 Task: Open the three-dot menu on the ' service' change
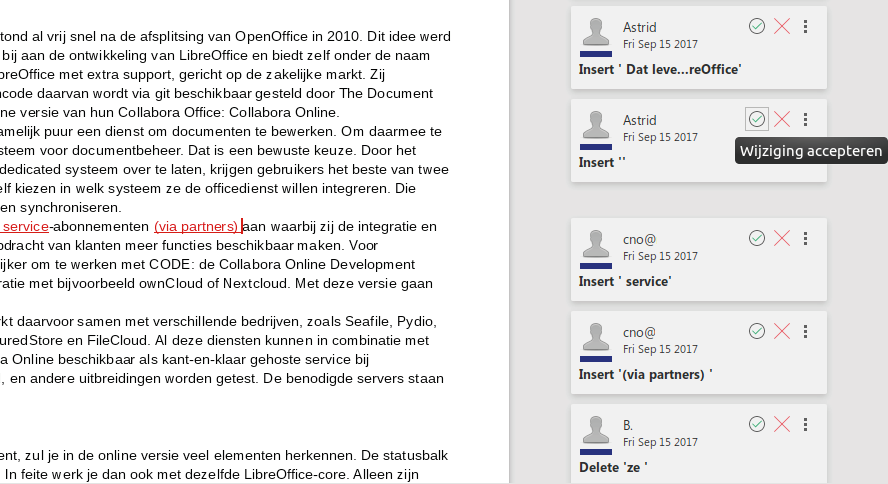point(807,237)
